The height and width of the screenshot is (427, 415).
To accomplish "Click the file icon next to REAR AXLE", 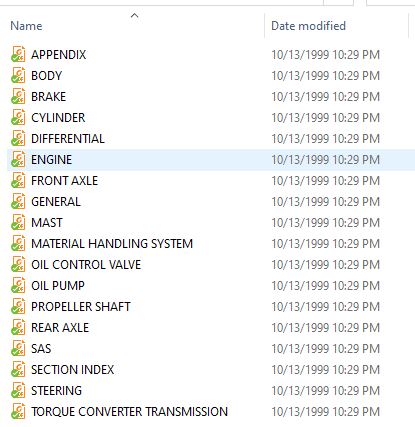I will click(18, 327).
